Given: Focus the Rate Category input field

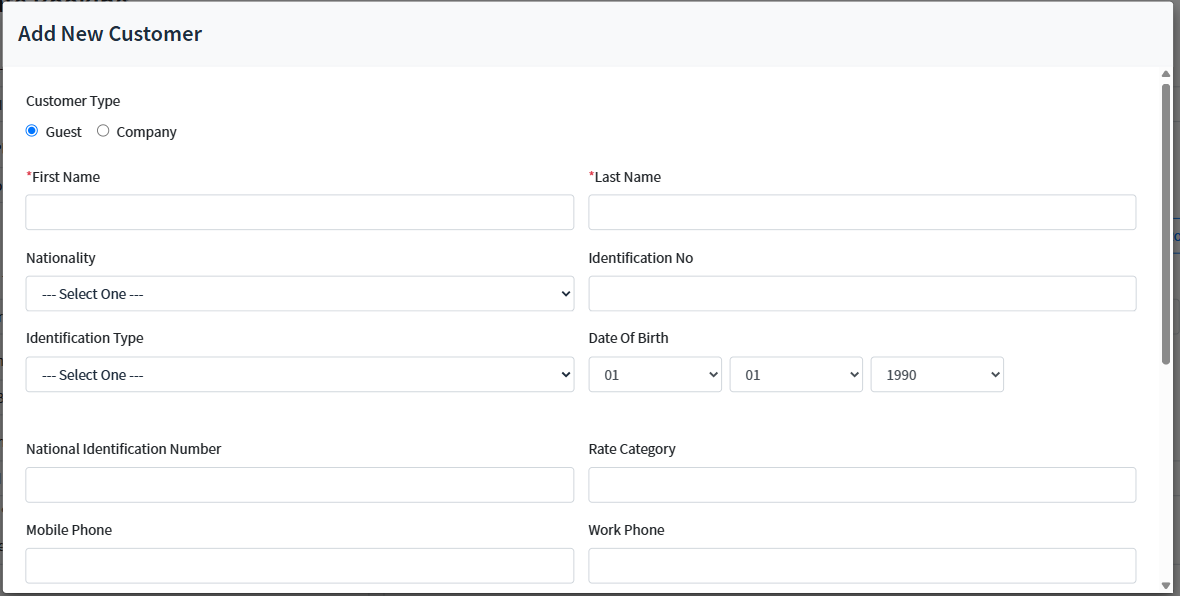Looking at the screenshot, I should pyautogui.click(x=862, y=485).
